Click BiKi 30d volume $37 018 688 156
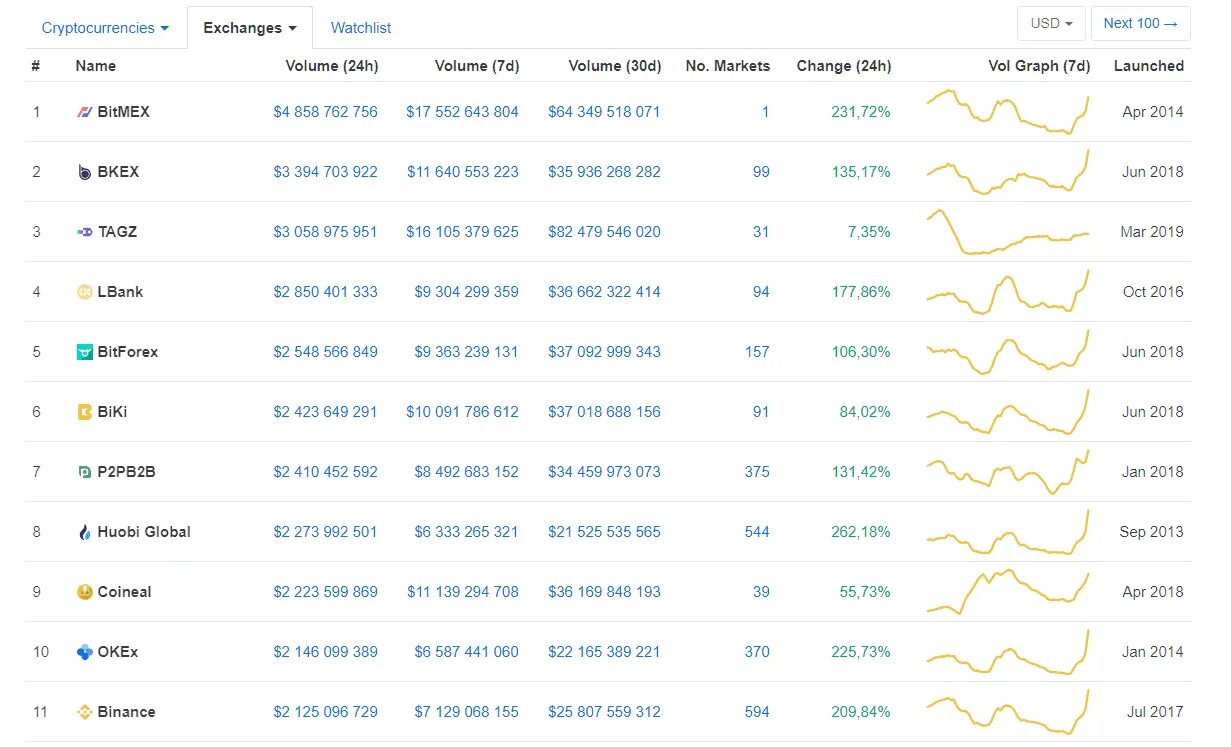This screenshot has width=1231, height=747. click(x=604, y=412)
